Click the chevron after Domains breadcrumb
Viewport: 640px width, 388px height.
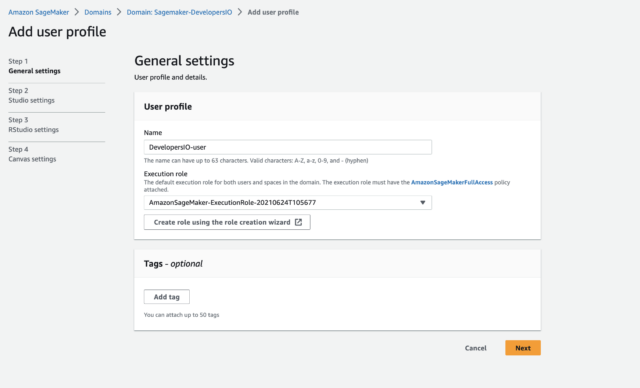(119, 12)
